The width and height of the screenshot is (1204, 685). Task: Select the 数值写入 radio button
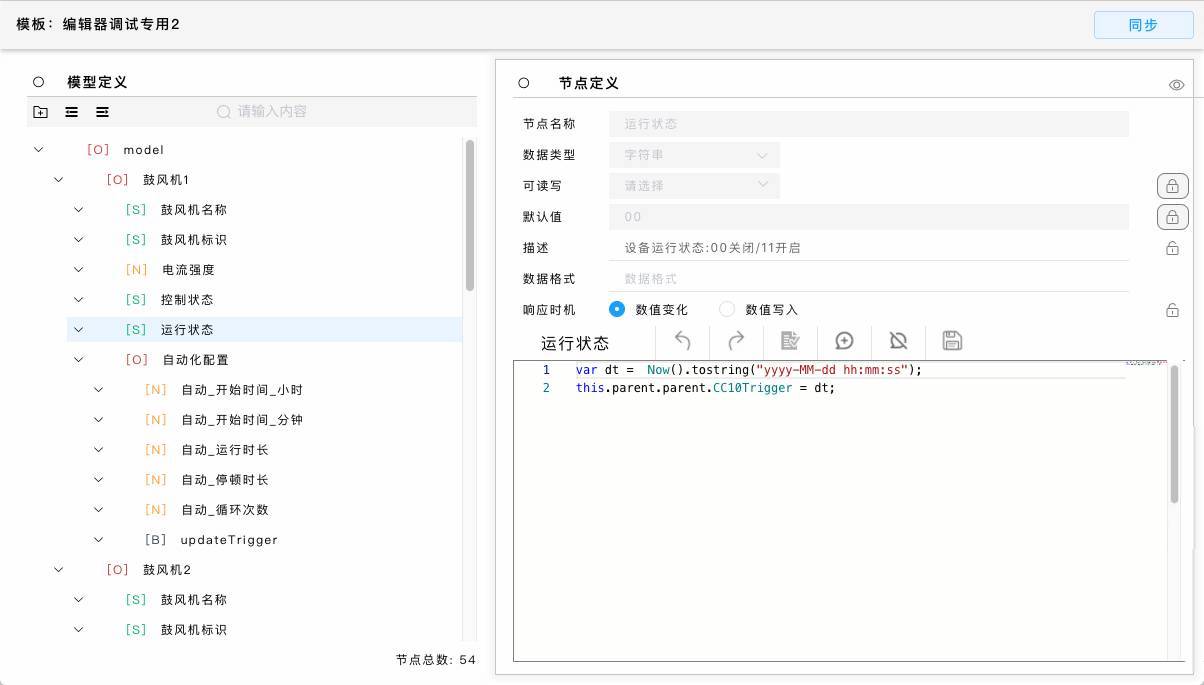[727, 310]
